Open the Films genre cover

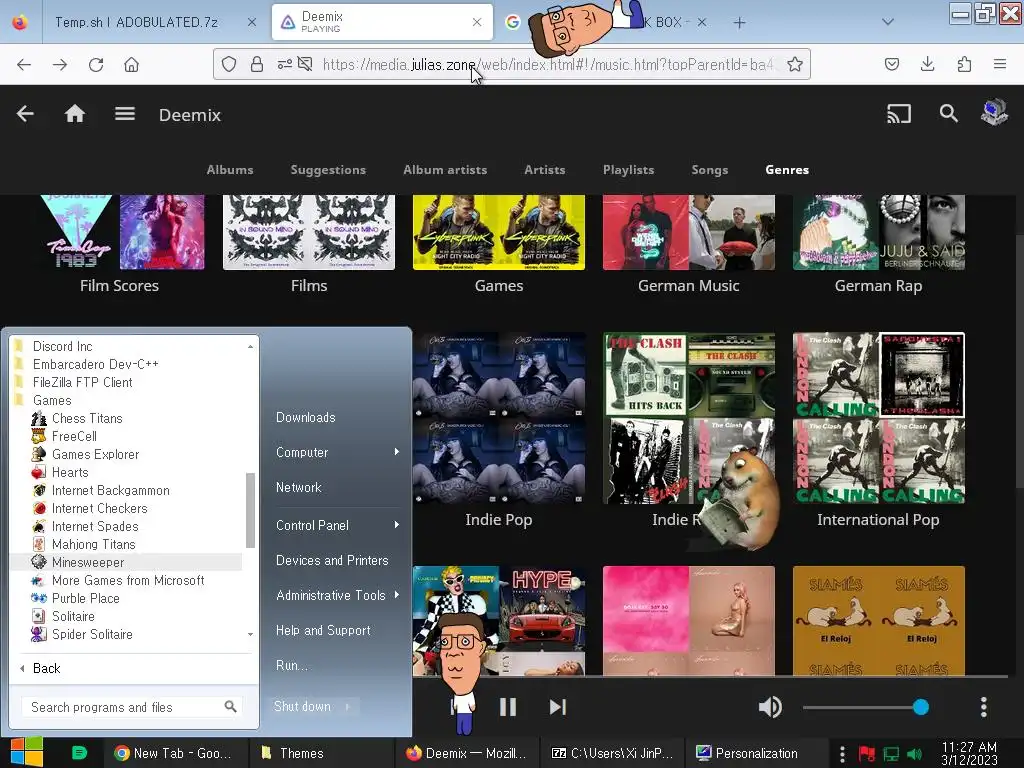click(x=309, y=232)
